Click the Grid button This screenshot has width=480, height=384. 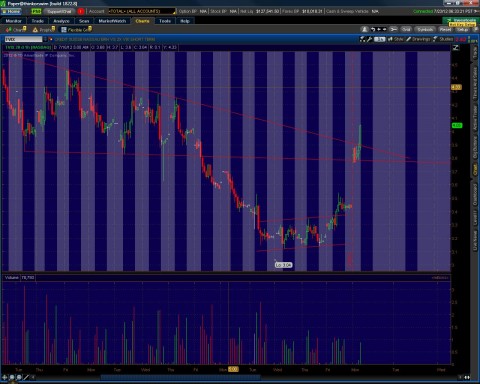(406, 30)
